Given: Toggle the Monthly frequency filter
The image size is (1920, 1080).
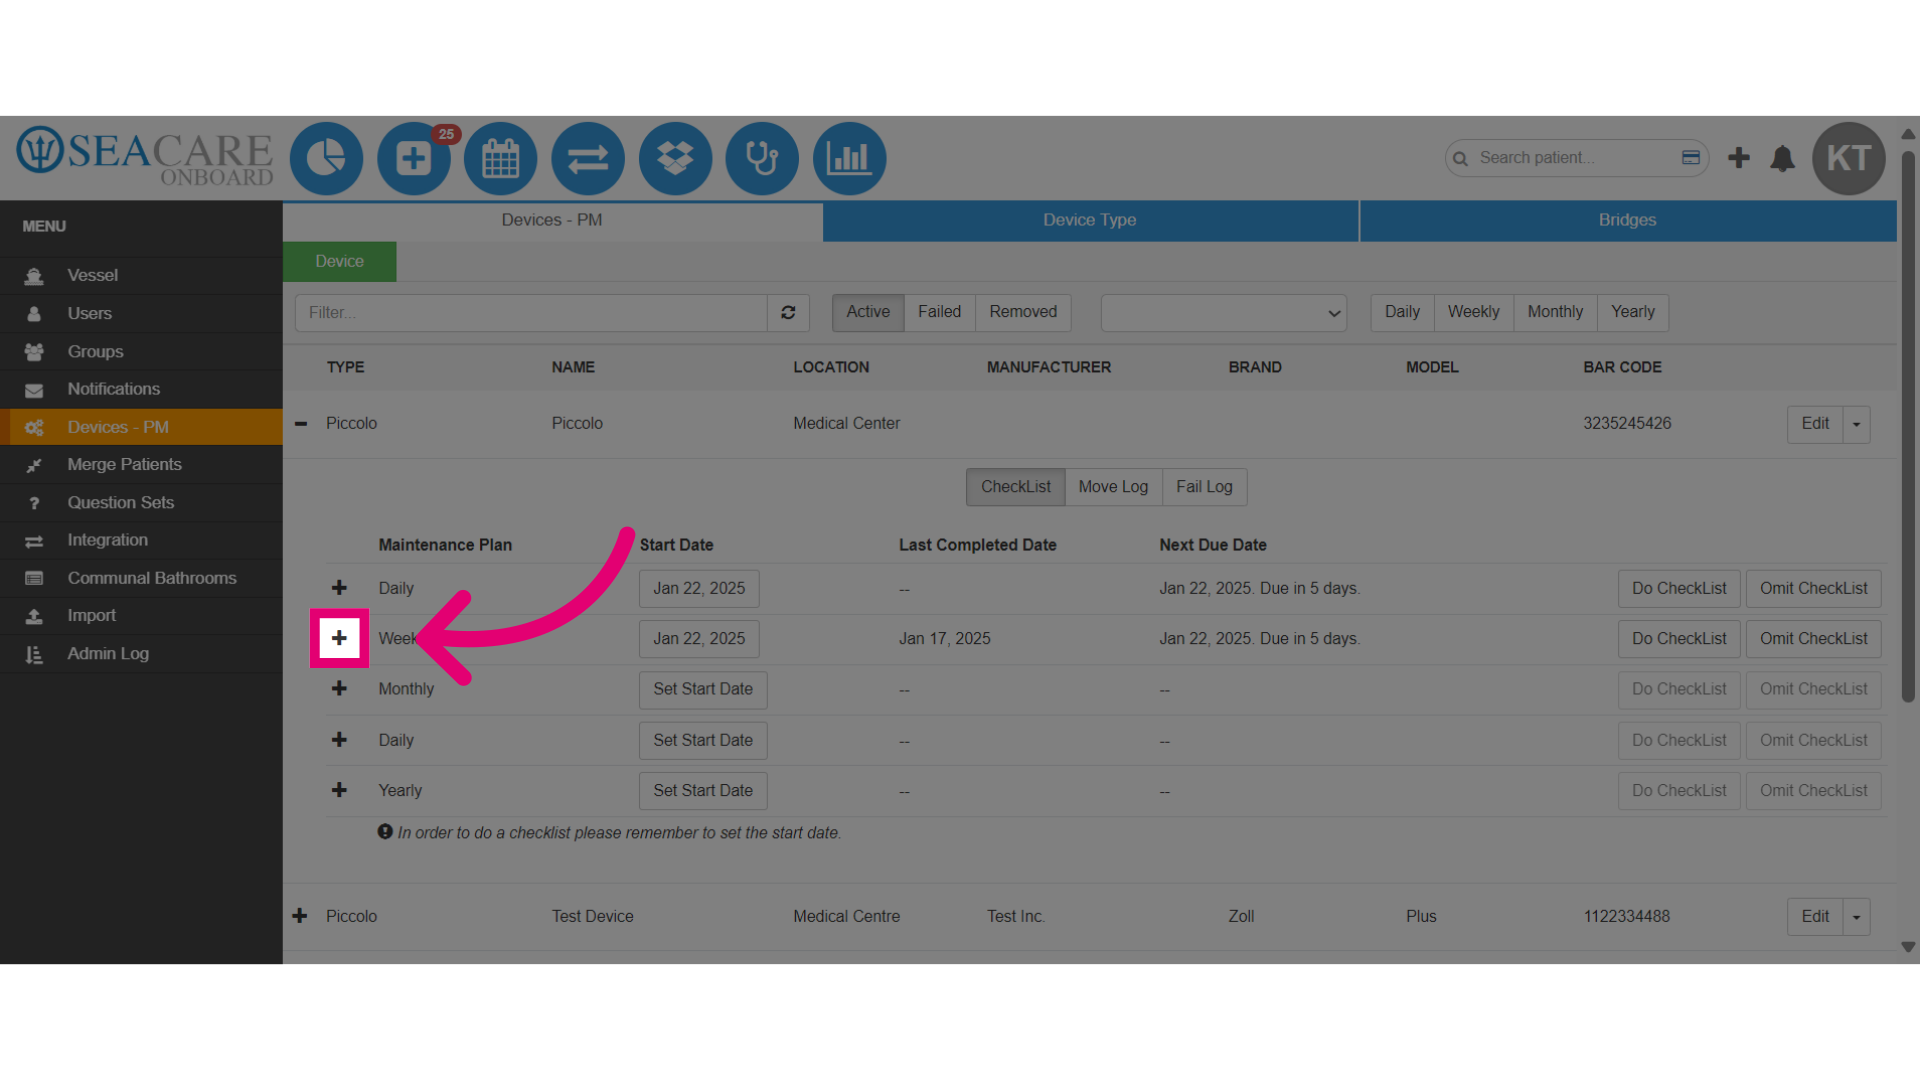Looking at the screenshot, I should point(1555,312).
